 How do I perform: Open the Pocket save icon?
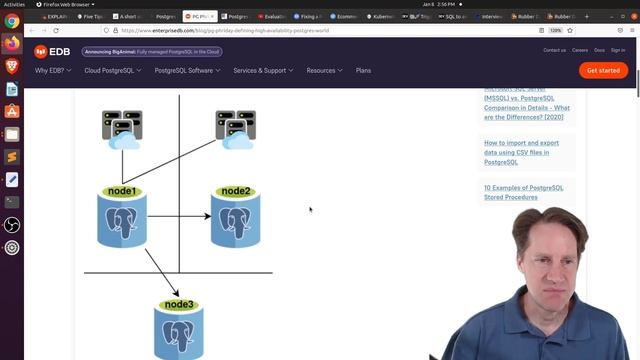pos(620,31)
